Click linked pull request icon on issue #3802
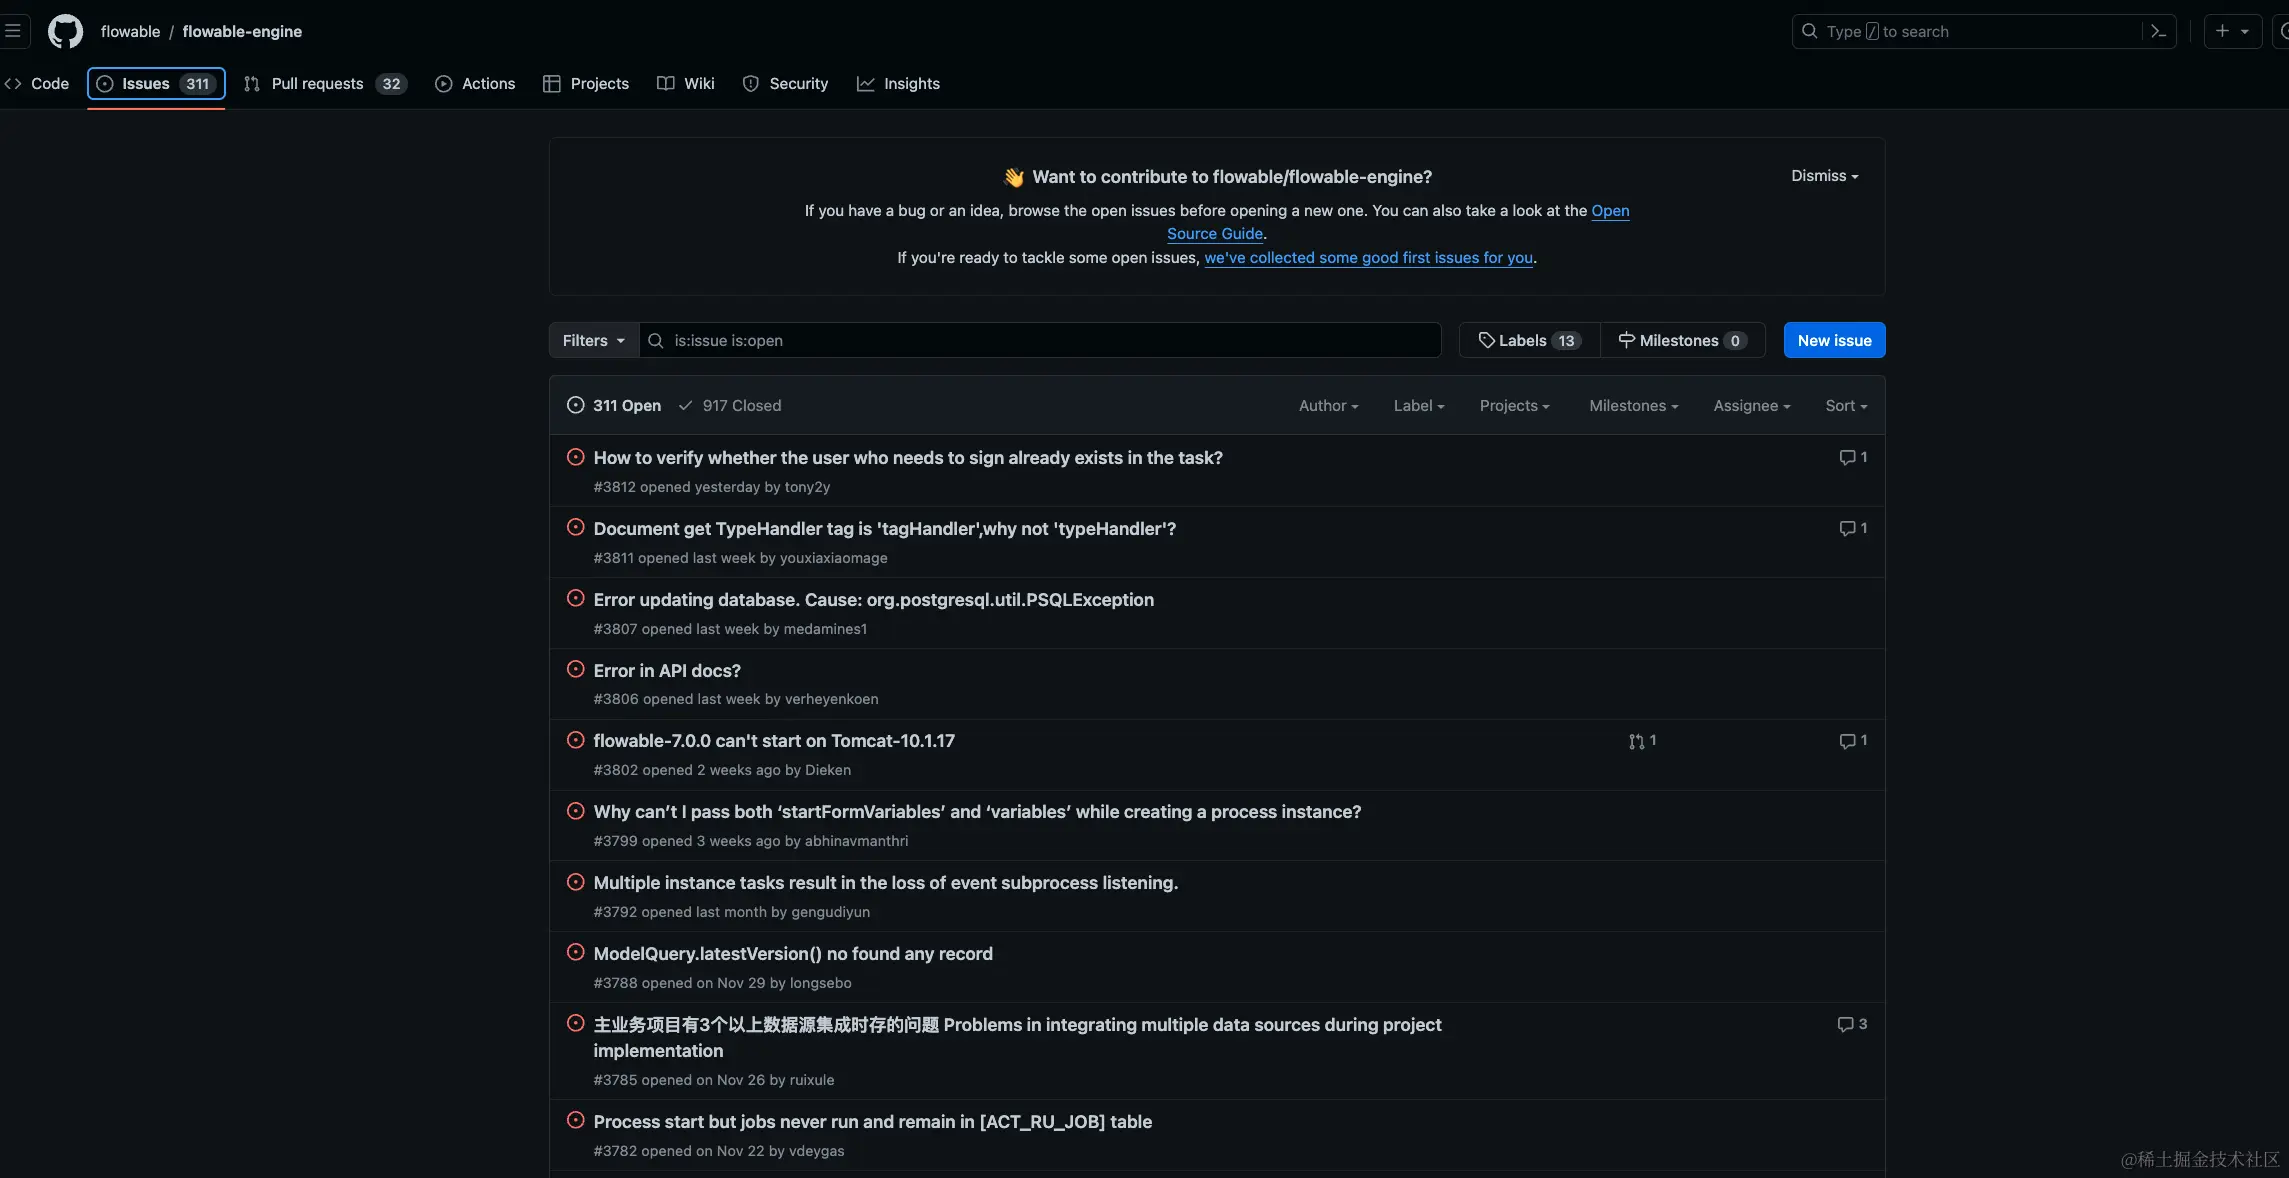2289x1178 pixels. 1636,741
